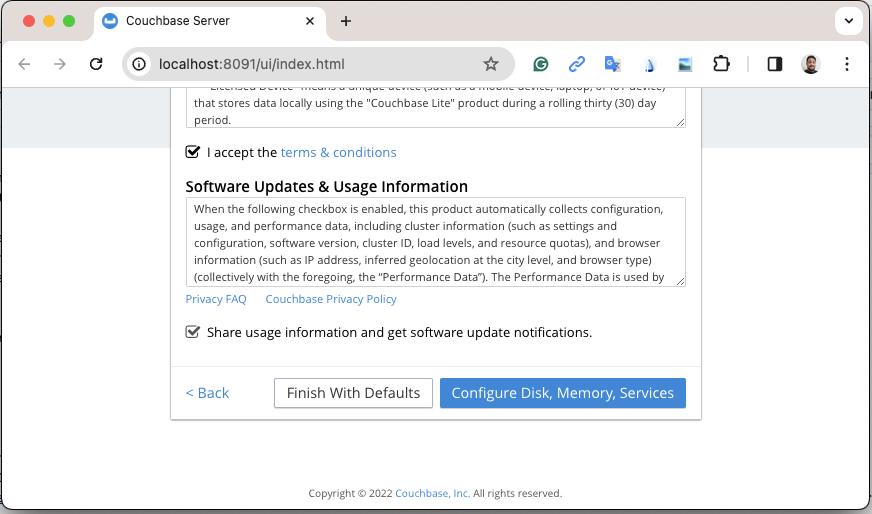Image resolution: width=872 pixels, height=514 pixels.
Task: Open the Couchbase Privacy Policy link
Action: 331,299
